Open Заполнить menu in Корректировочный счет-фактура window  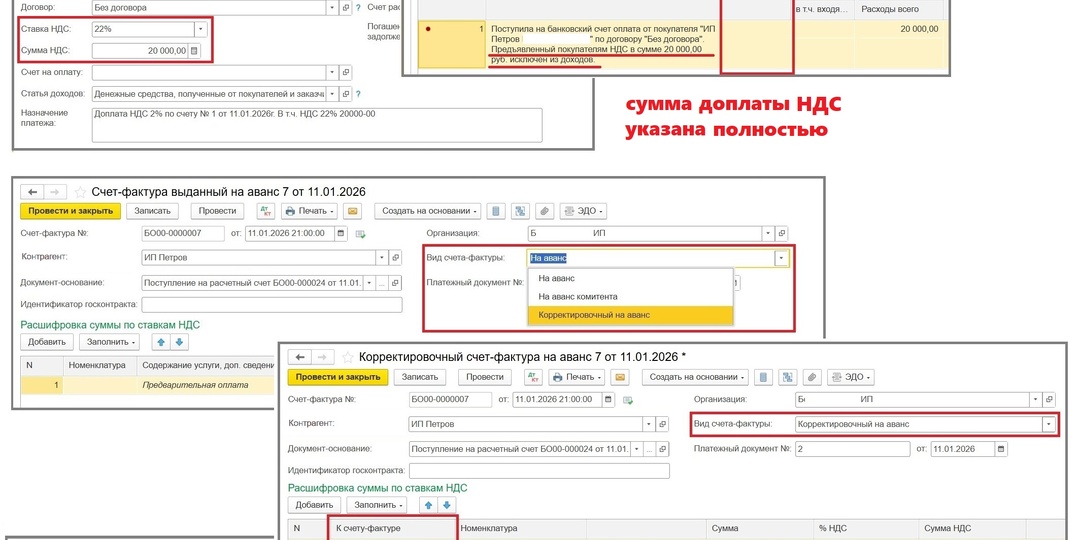[377, 505]
